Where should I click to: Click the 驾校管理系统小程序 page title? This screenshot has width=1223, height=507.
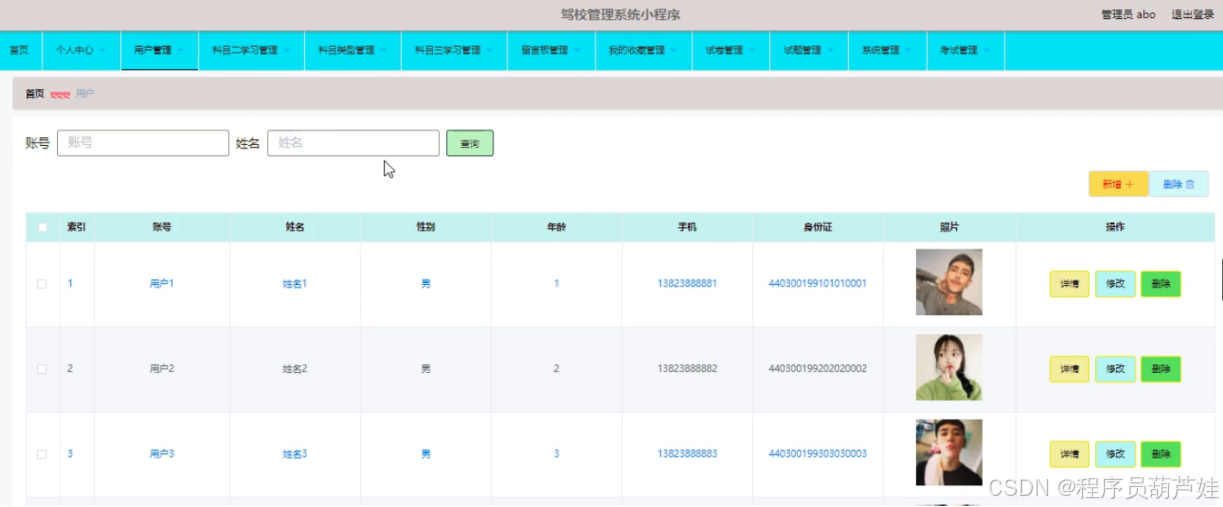[x=621, y=14]
